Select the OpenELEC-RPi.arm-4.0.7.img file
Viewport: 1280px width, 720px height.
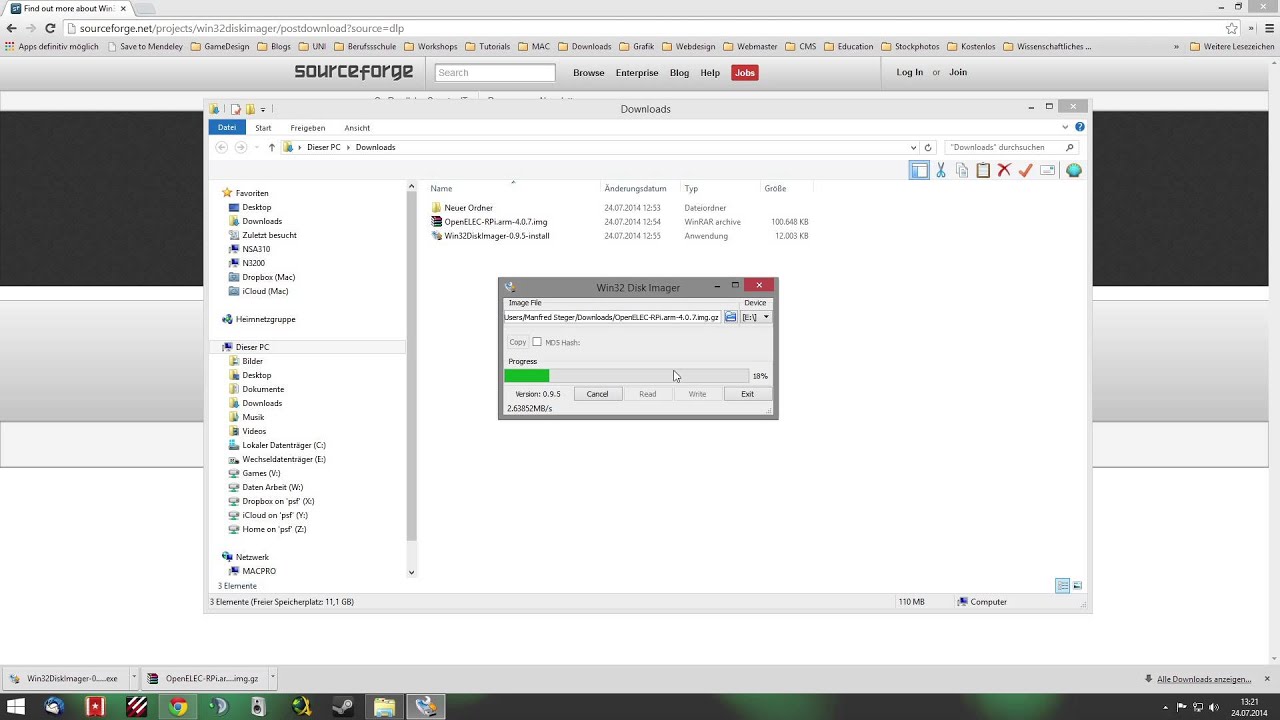click(x=495, y=222)
